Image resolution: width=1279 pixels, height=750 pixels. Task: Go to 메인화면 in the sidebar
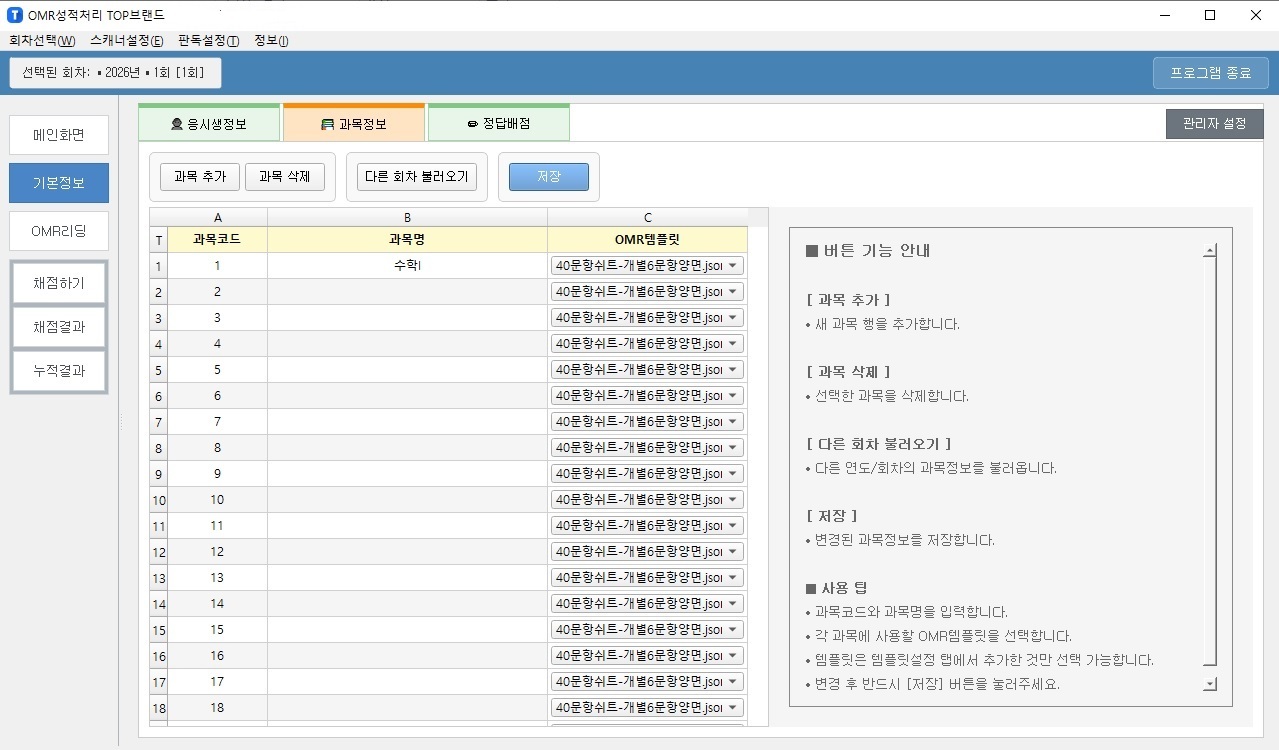[59, 135]
